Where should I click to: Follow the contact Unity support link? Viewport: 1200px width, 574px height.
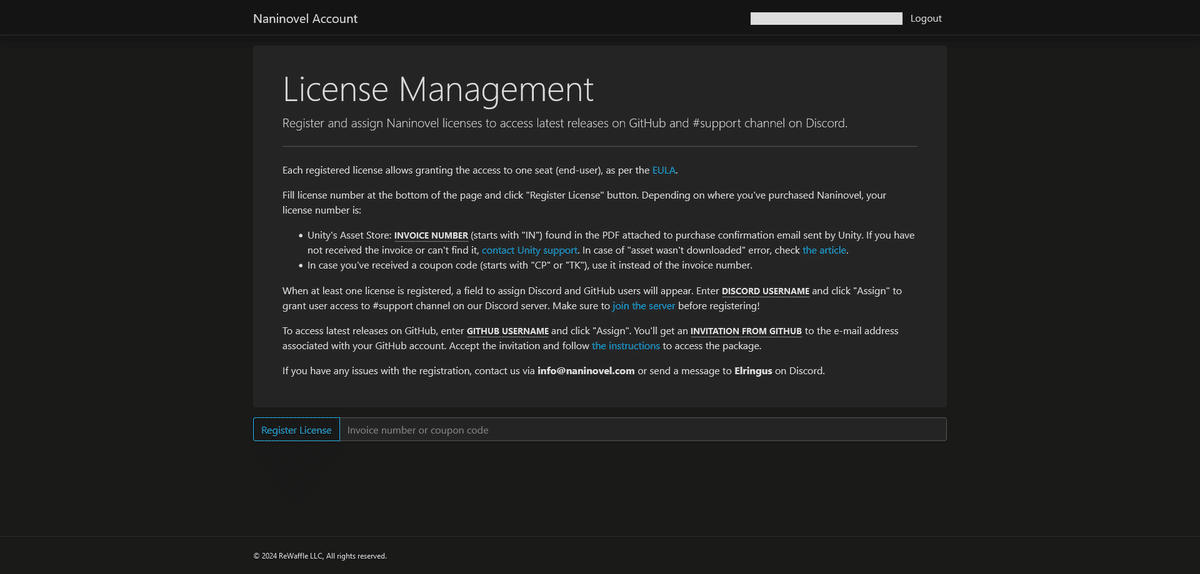(x=529, y=250)
